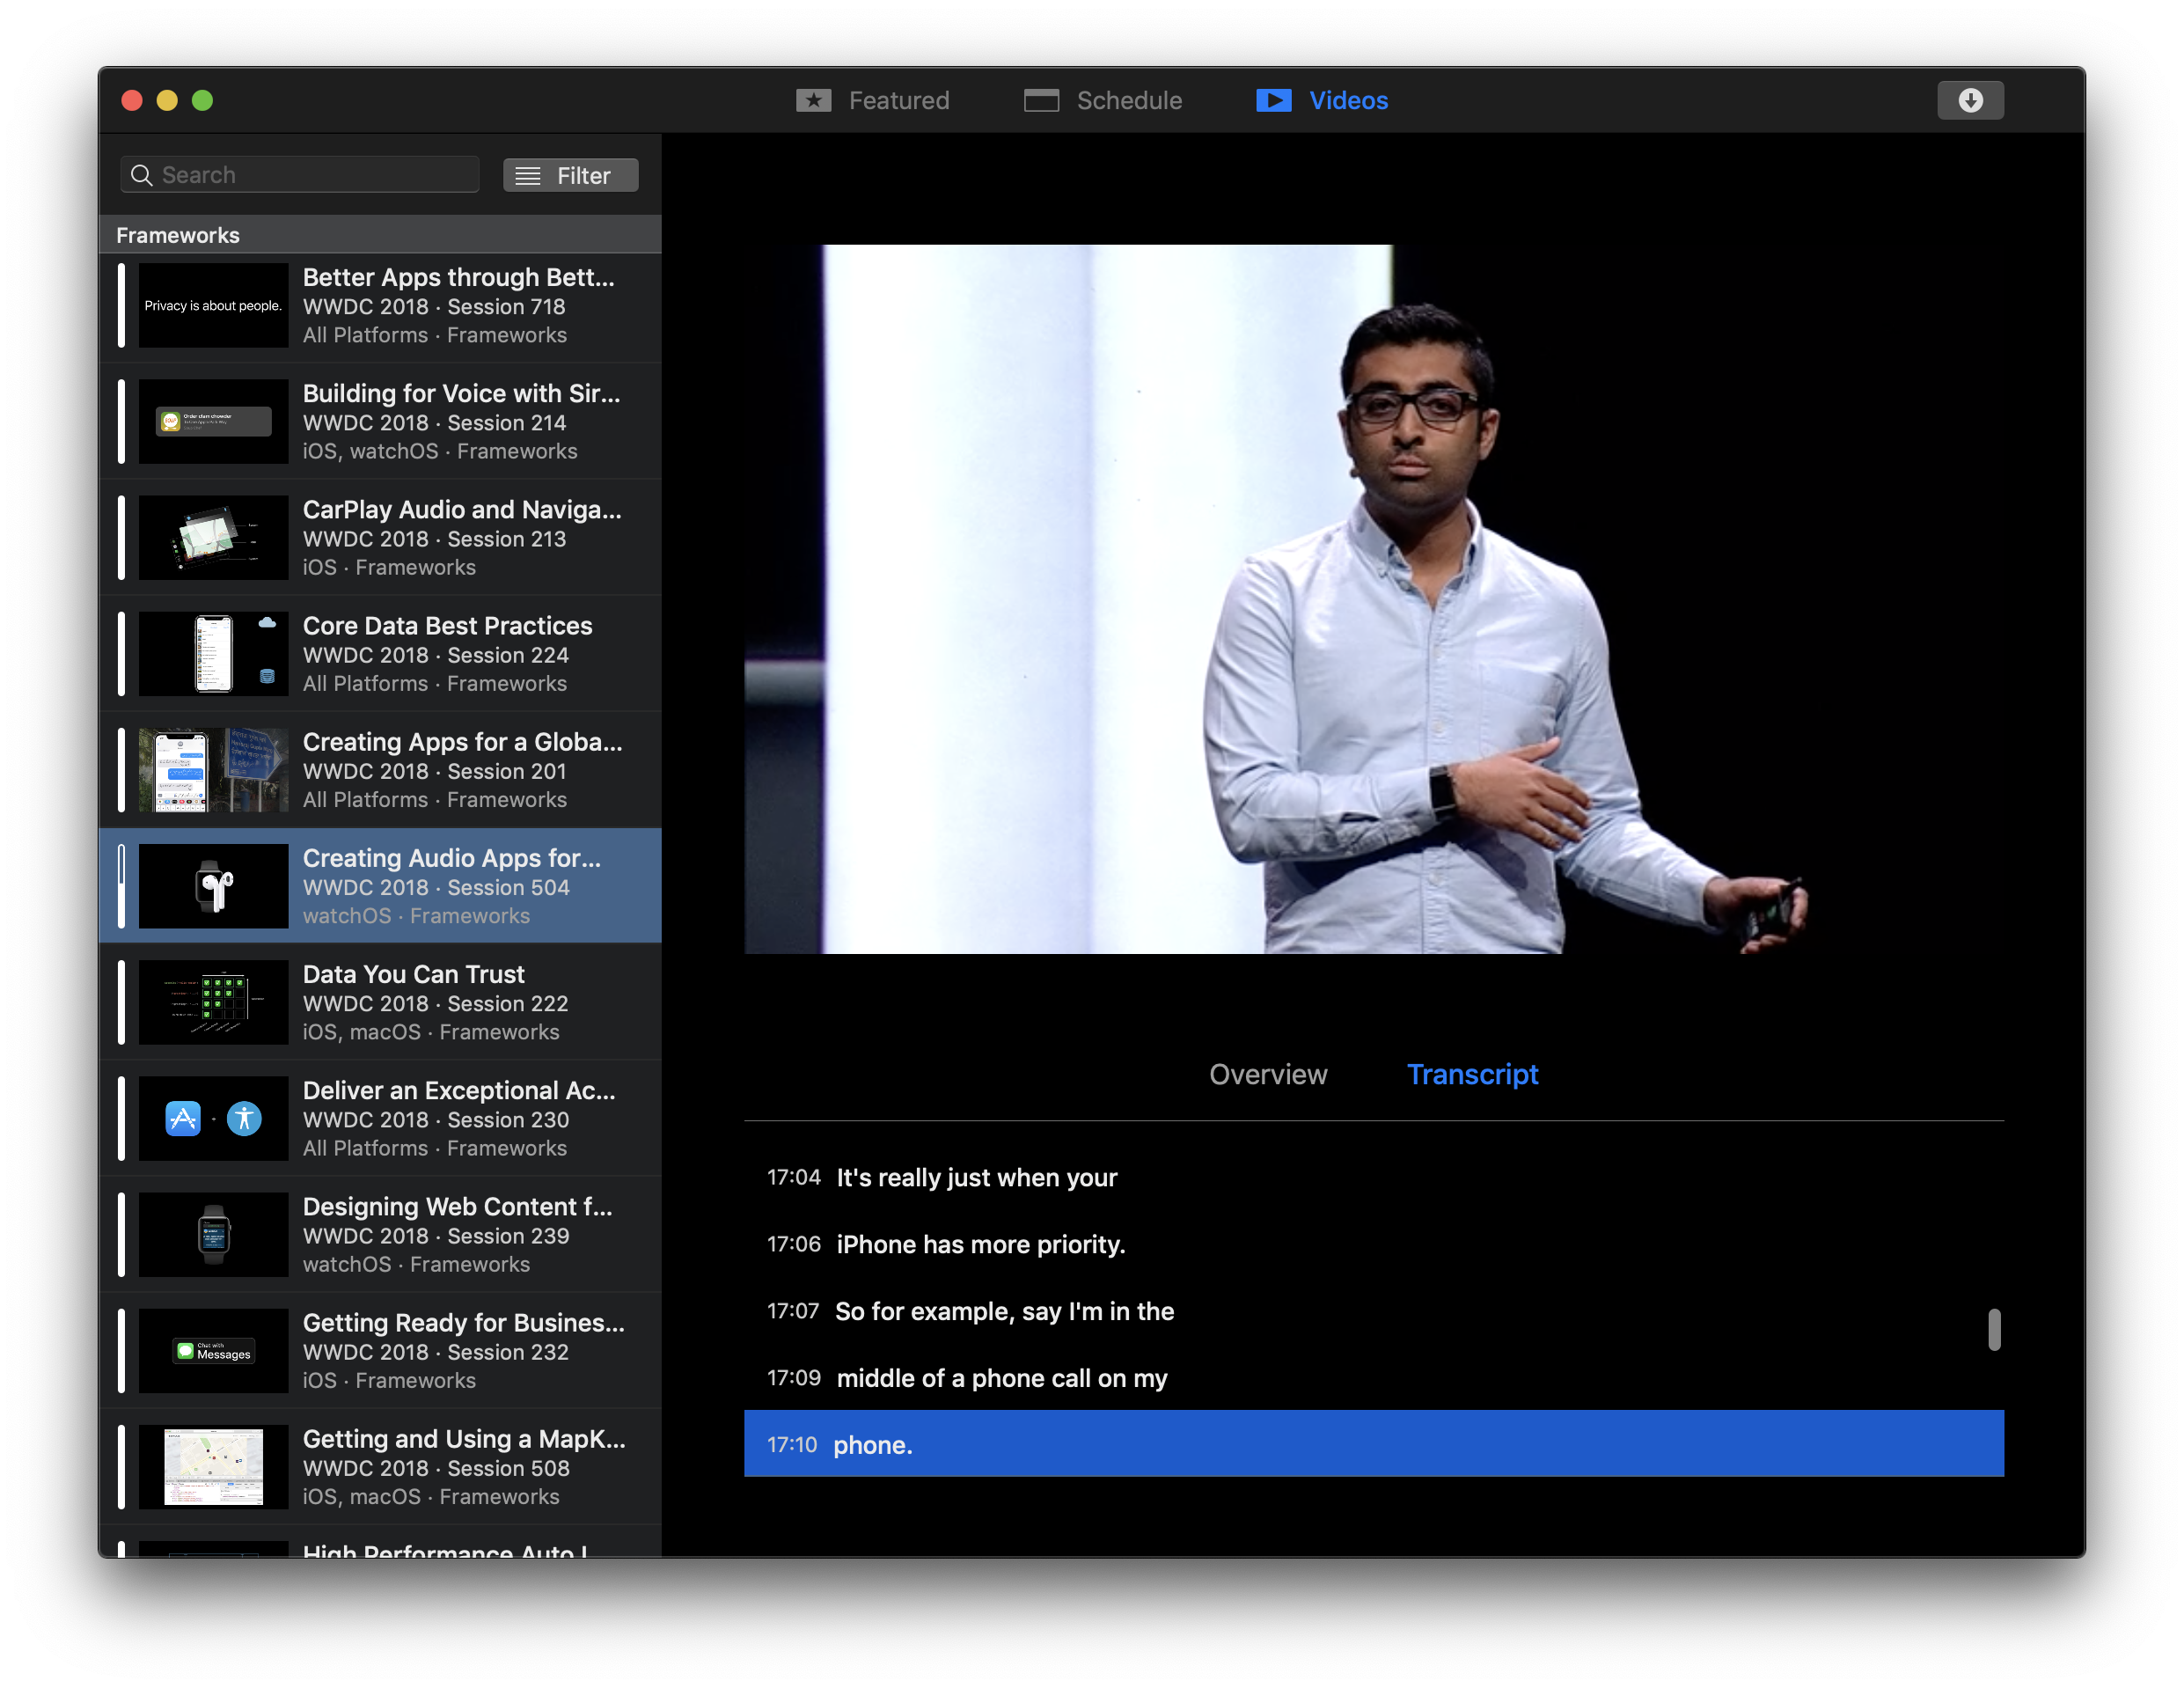Click the downloads arrow button in title bar
This screenshot has height=1688, width=2184.
(x=1969, y=100)
